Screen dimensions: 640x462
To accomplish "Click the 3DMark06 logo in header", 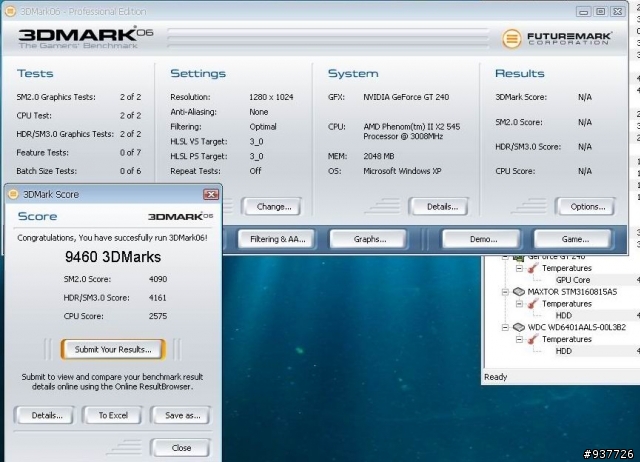I will point(86,38).
